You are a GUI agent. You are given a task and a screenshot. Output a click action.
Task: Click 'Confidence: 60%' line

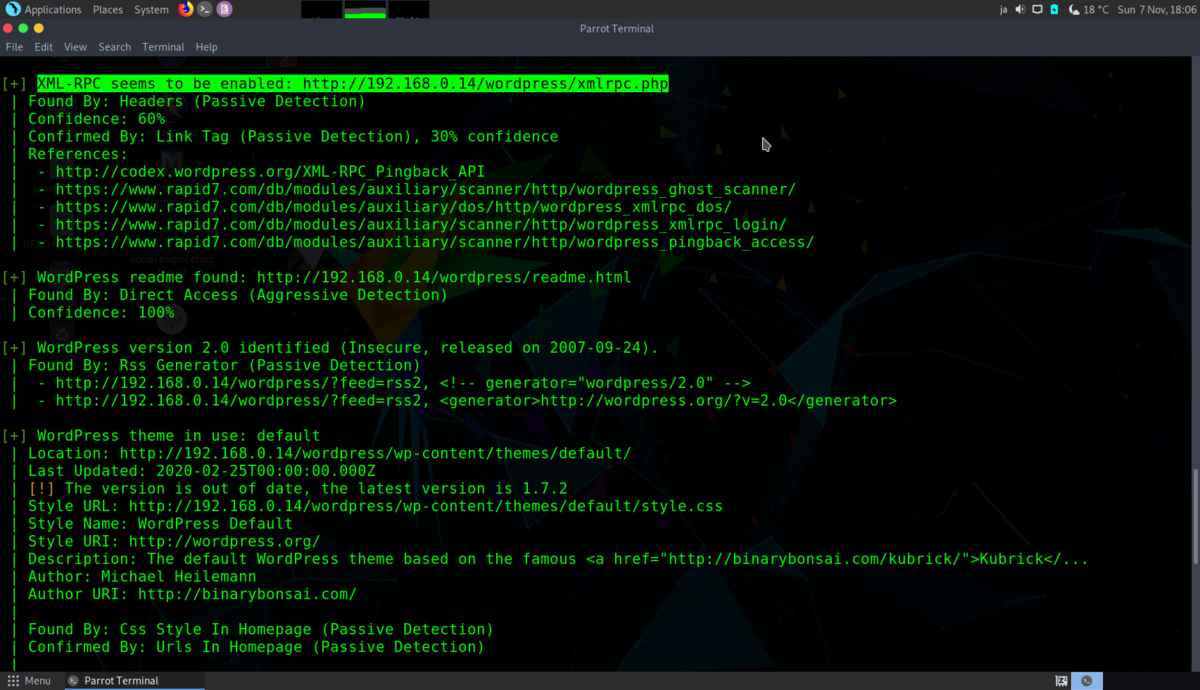click(x=97, y=119)
